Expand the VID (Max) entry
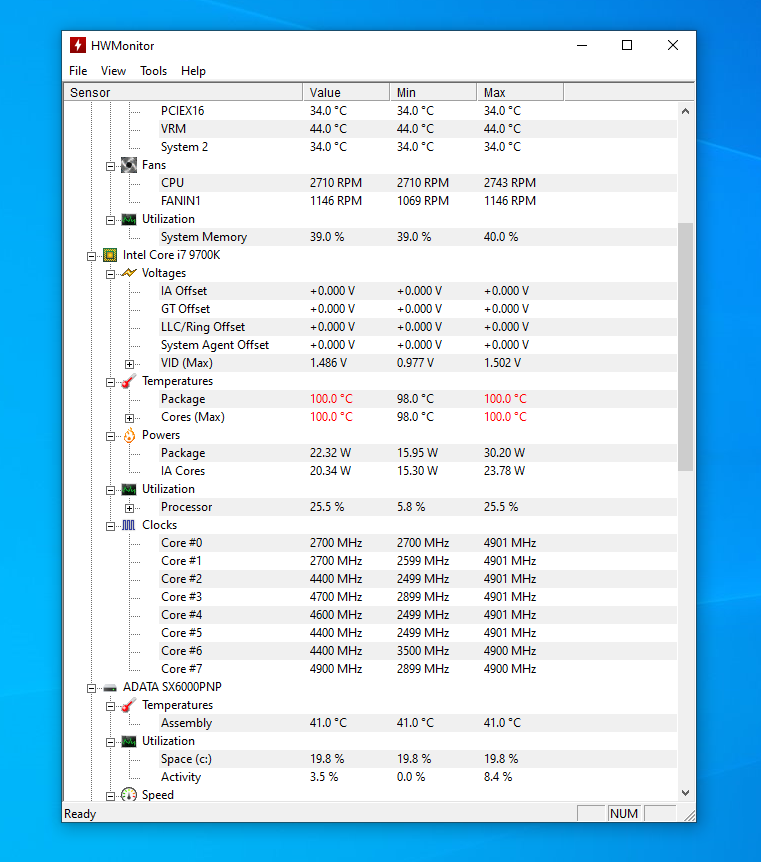Screen dimensions: 761x862 coord(129,364)
